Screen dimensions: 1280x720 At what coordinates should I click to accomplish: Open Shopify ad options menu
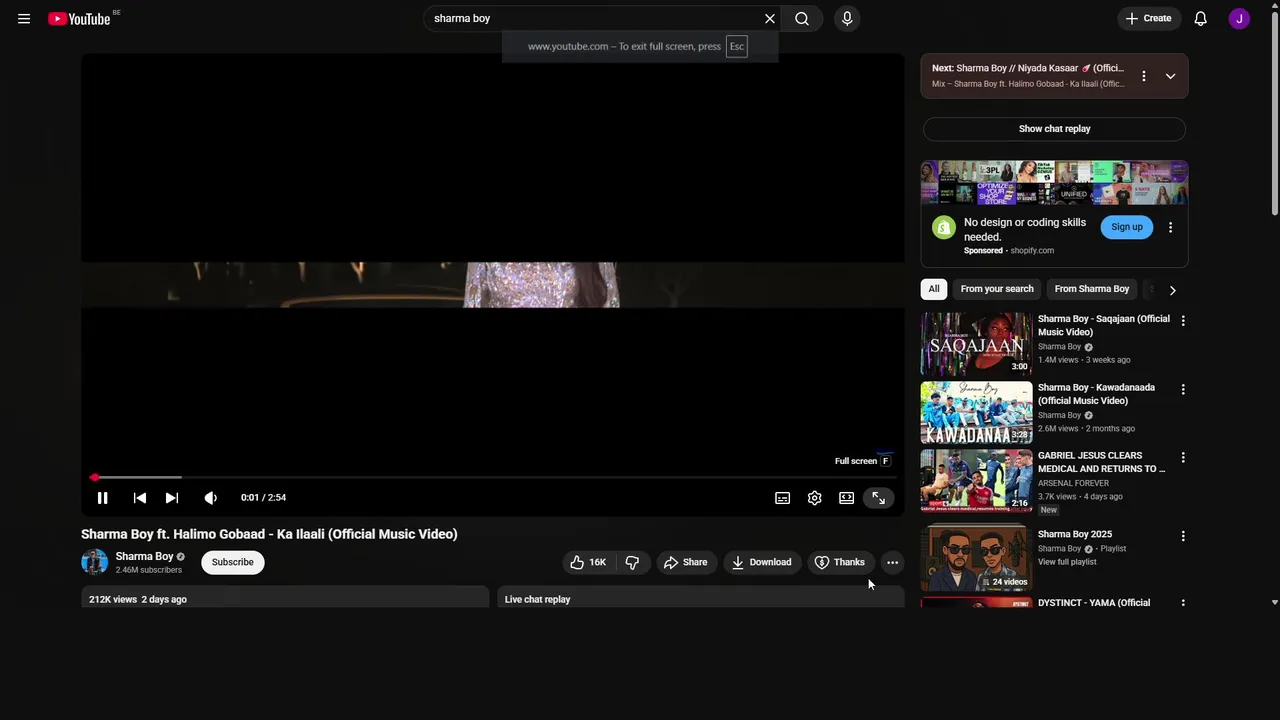(1171, 227)
